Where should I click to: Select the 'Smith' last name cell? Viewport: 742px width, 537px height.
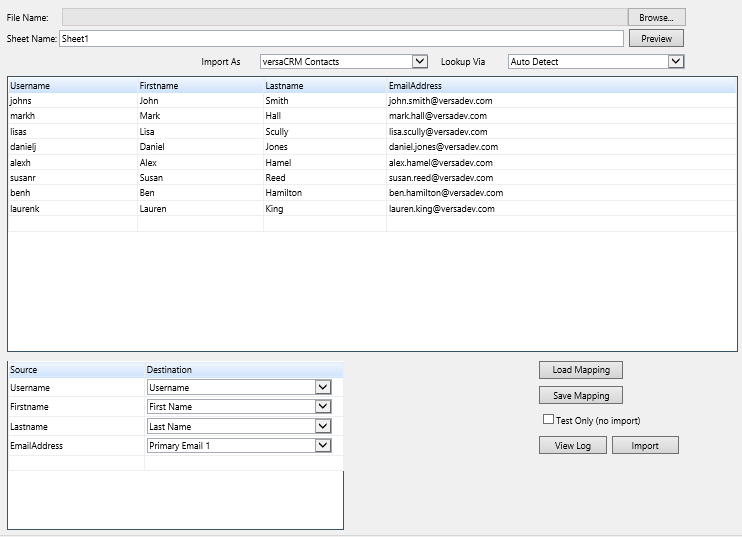(325, 101)
